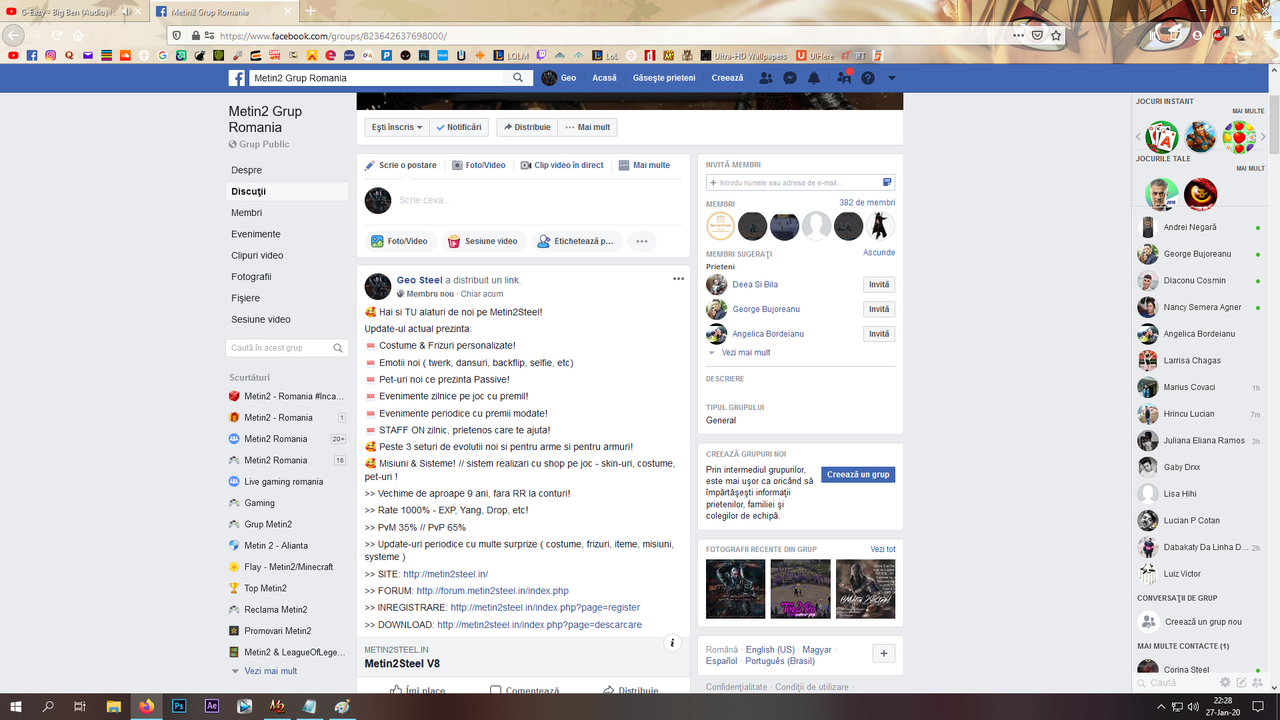Click the Sesiune video button

point(483,241)
